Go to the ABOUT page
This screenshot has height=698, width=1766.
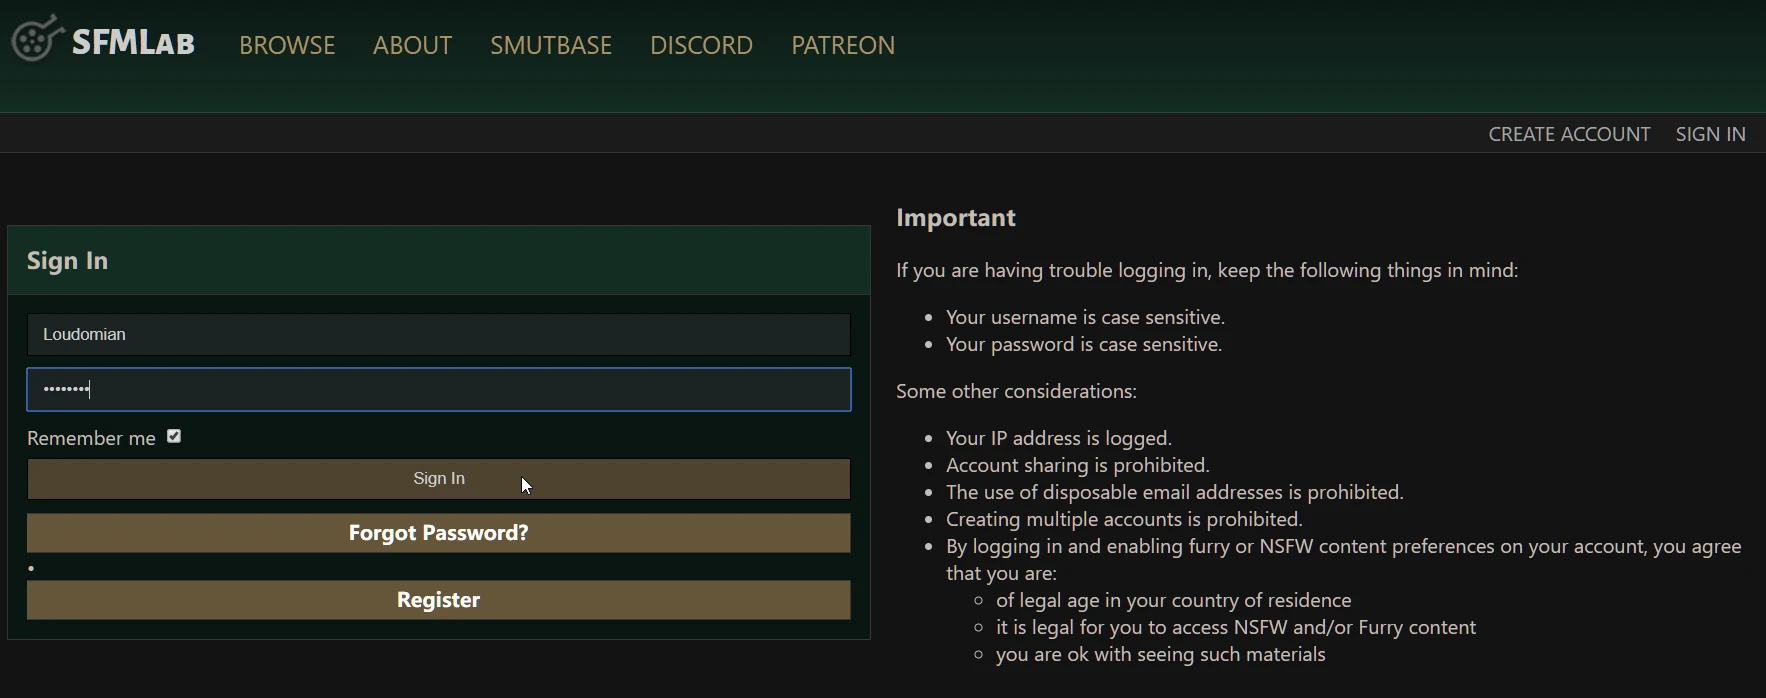click(413, 45)
